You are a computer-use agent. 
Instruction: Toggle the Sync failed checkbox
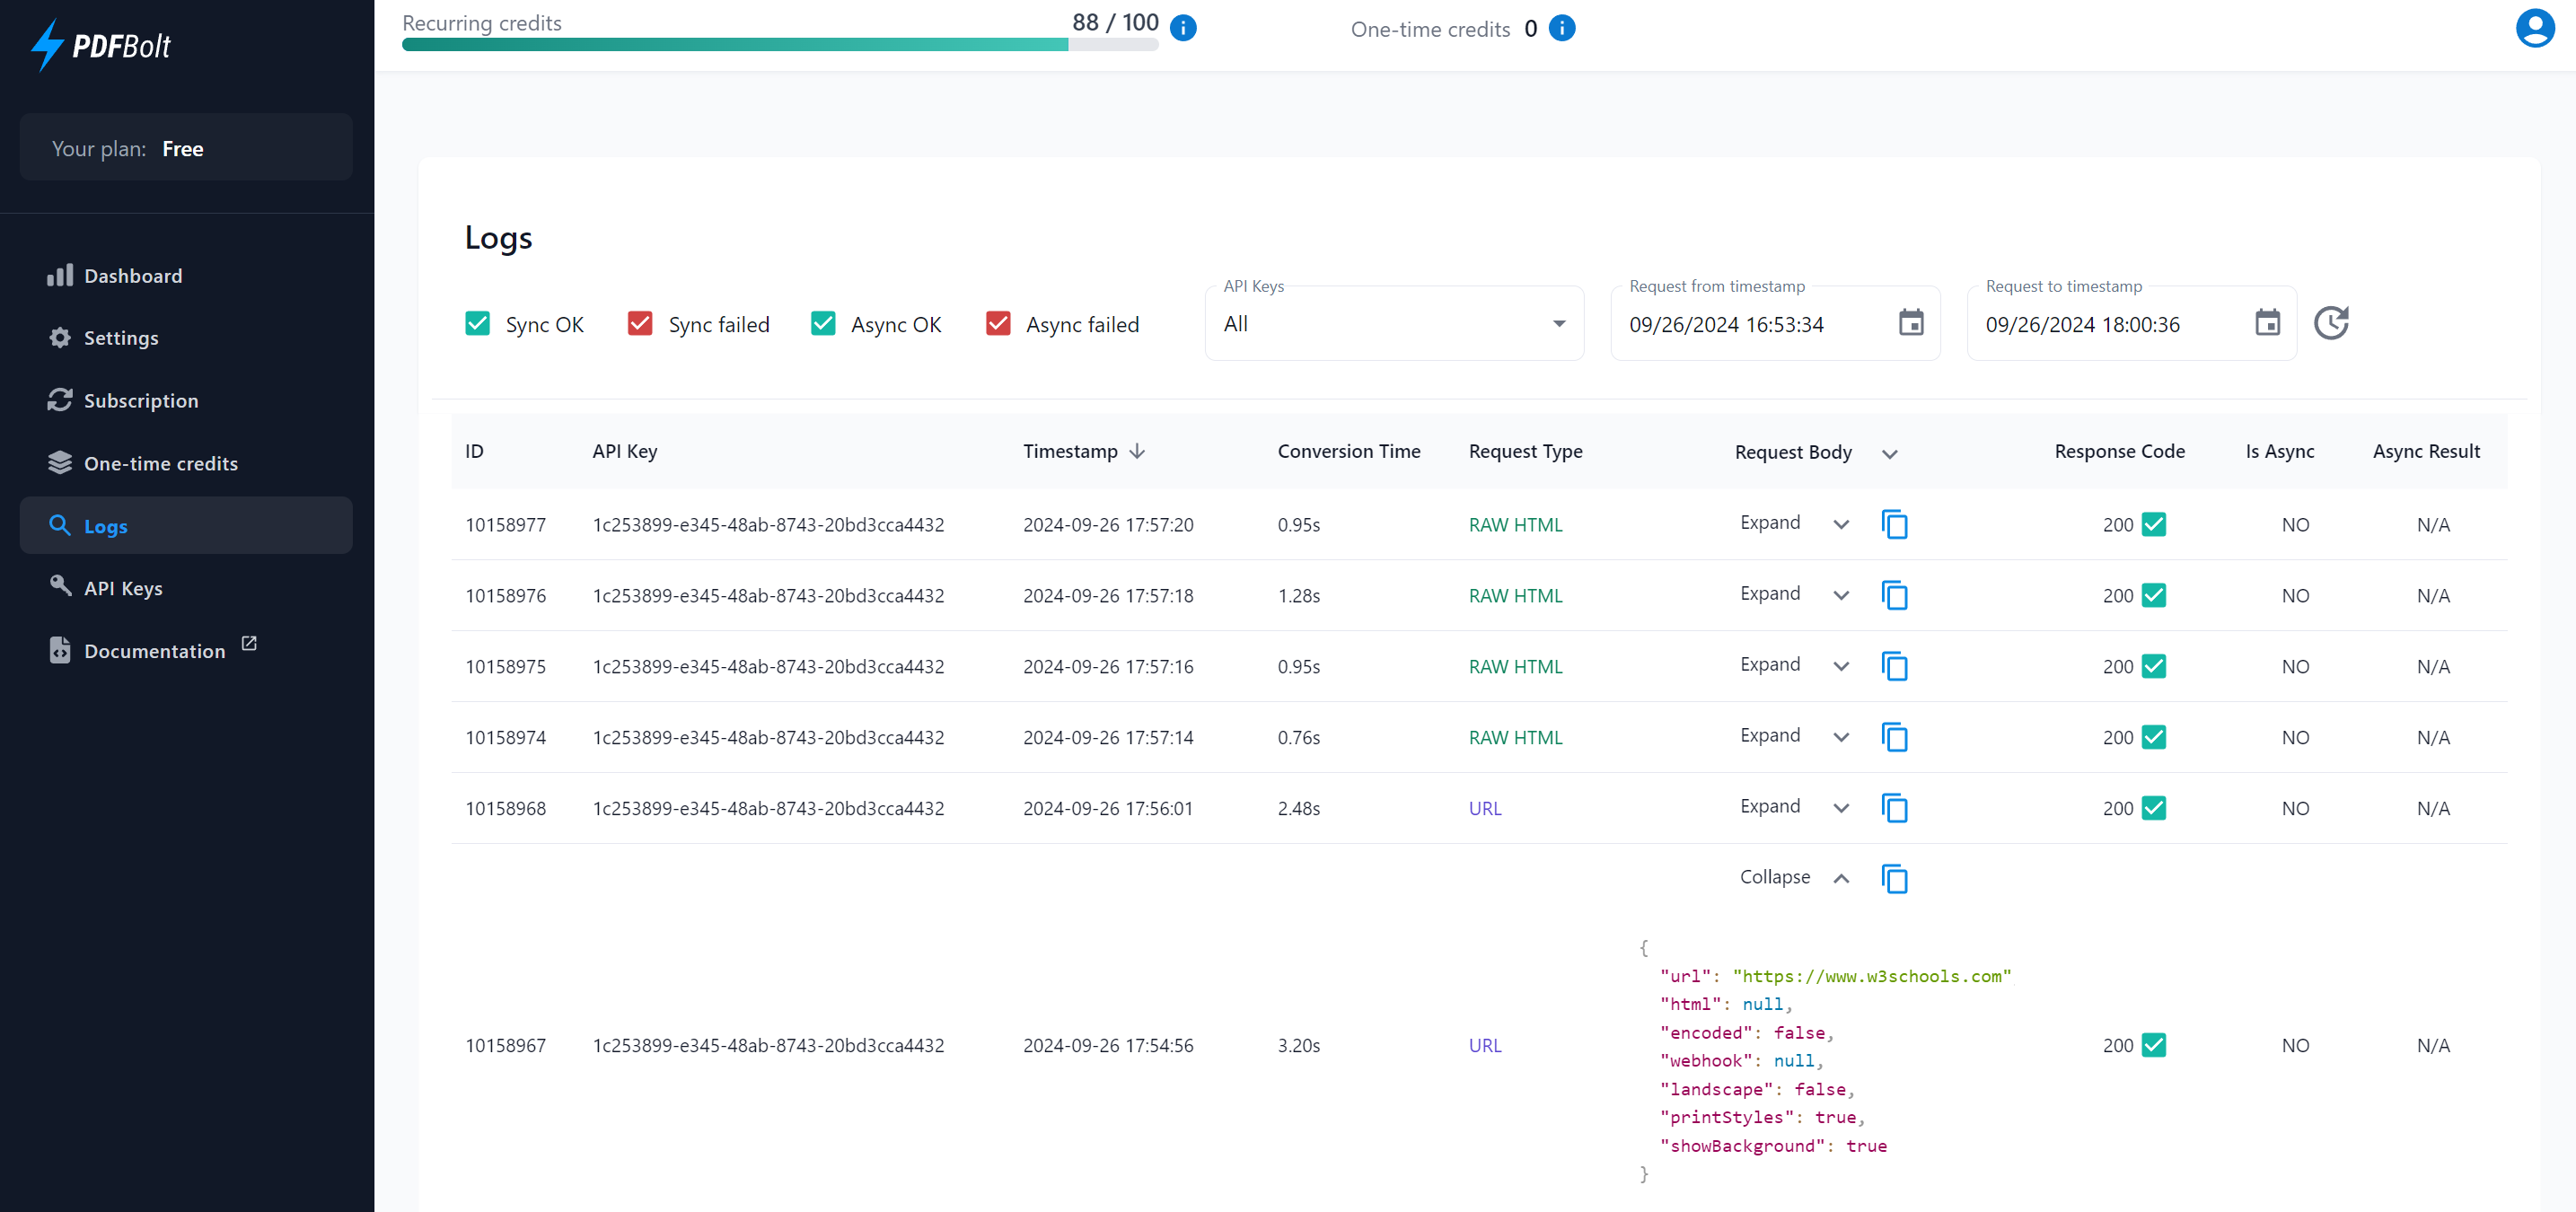(x=640, y=323)
